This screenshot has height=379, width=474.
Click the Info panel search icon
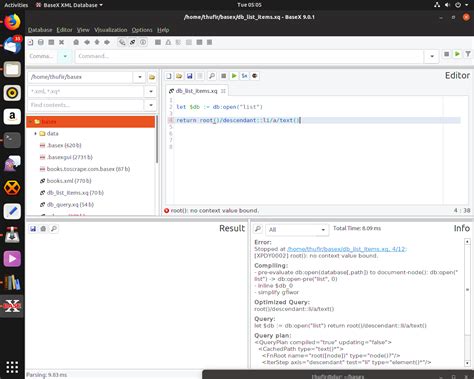258,229
